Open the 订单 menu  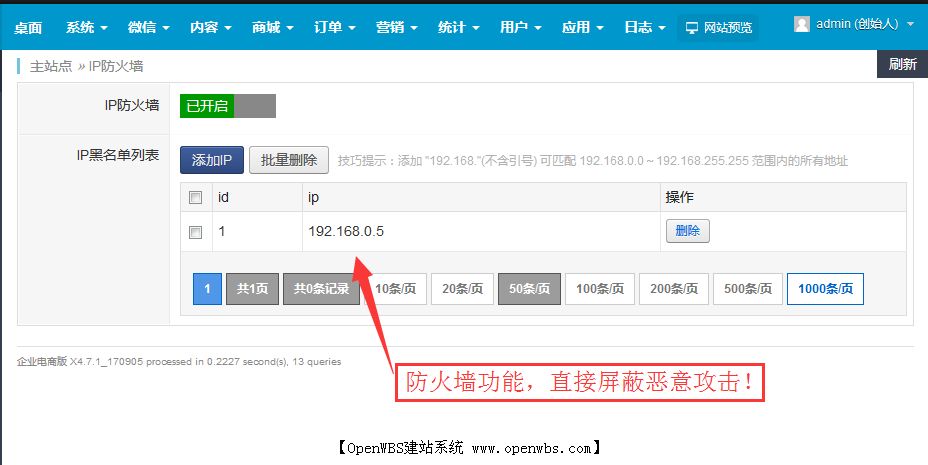[334, 27]
